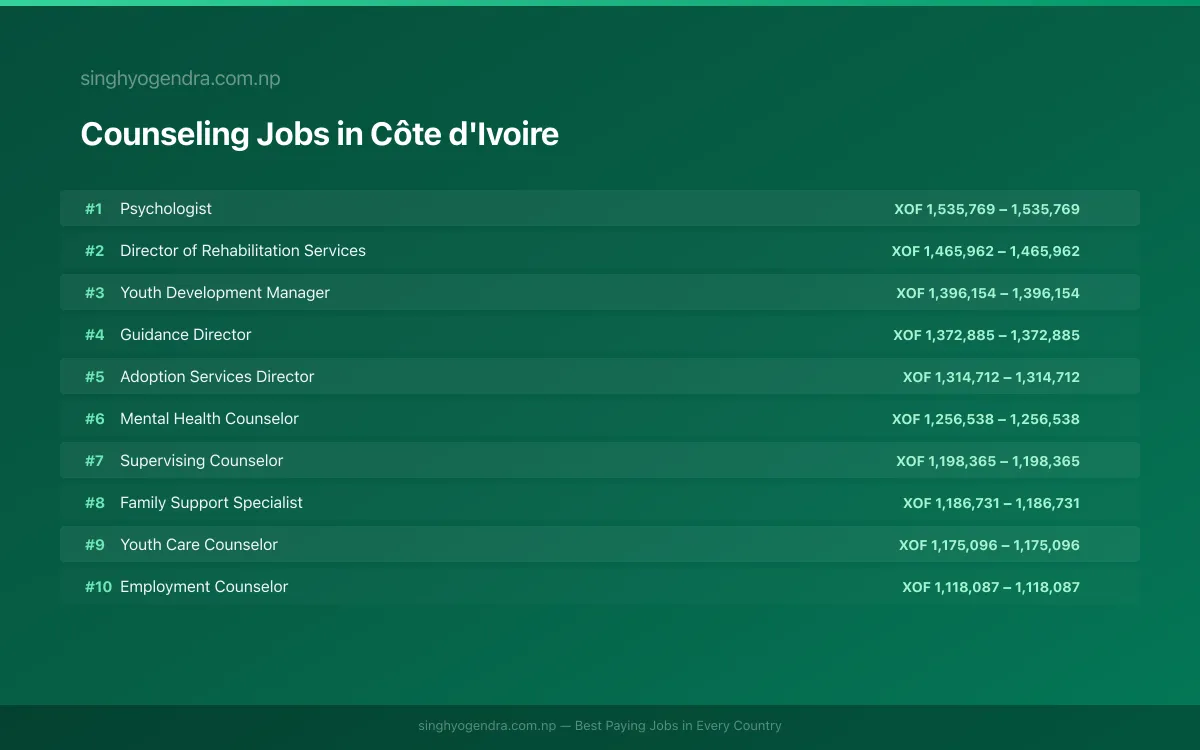Select Adoption Services Director job title
Image resolution: width=1200 pixels, height=750 pixels.
pos(217,377)
